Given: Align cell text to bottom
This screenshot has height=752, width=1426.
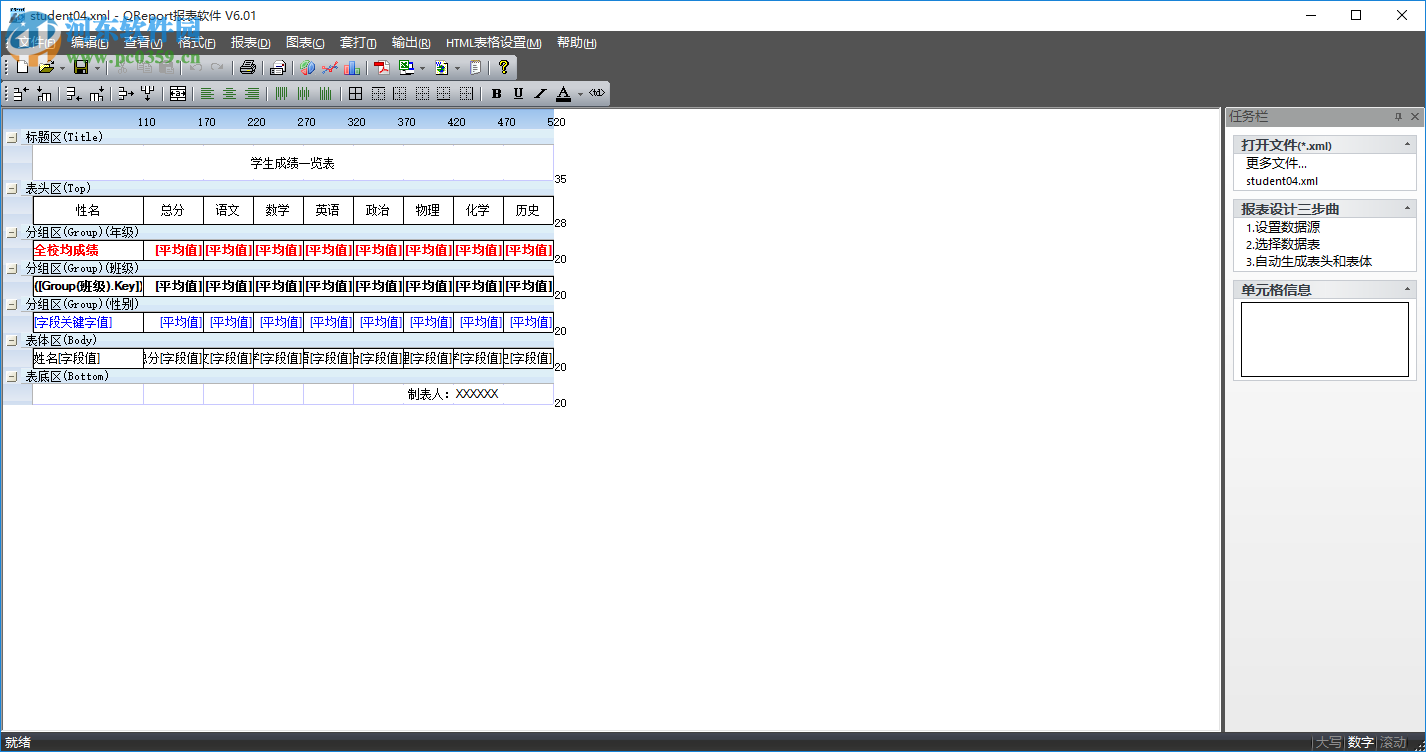Looking at the screenshot, I should [x=325, y=94].
